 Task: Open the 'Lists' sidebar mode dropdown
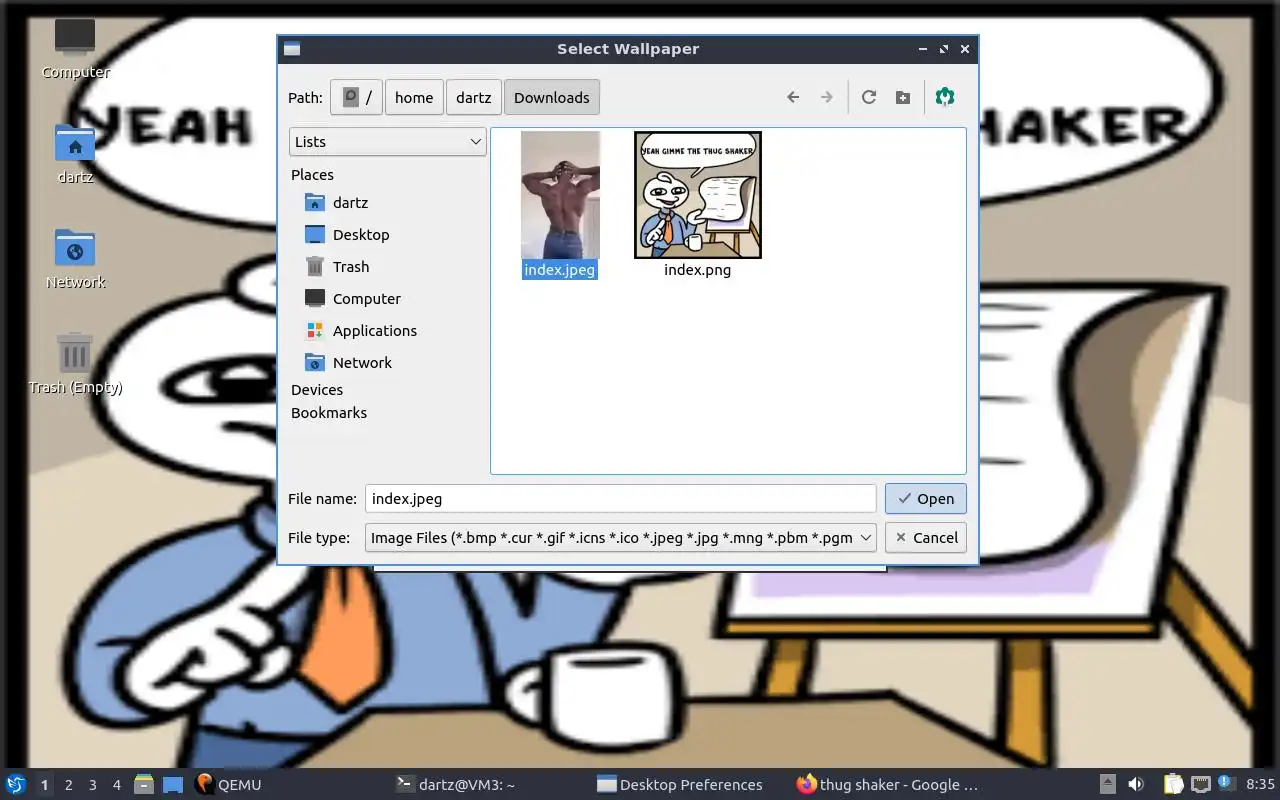(388, 141)
